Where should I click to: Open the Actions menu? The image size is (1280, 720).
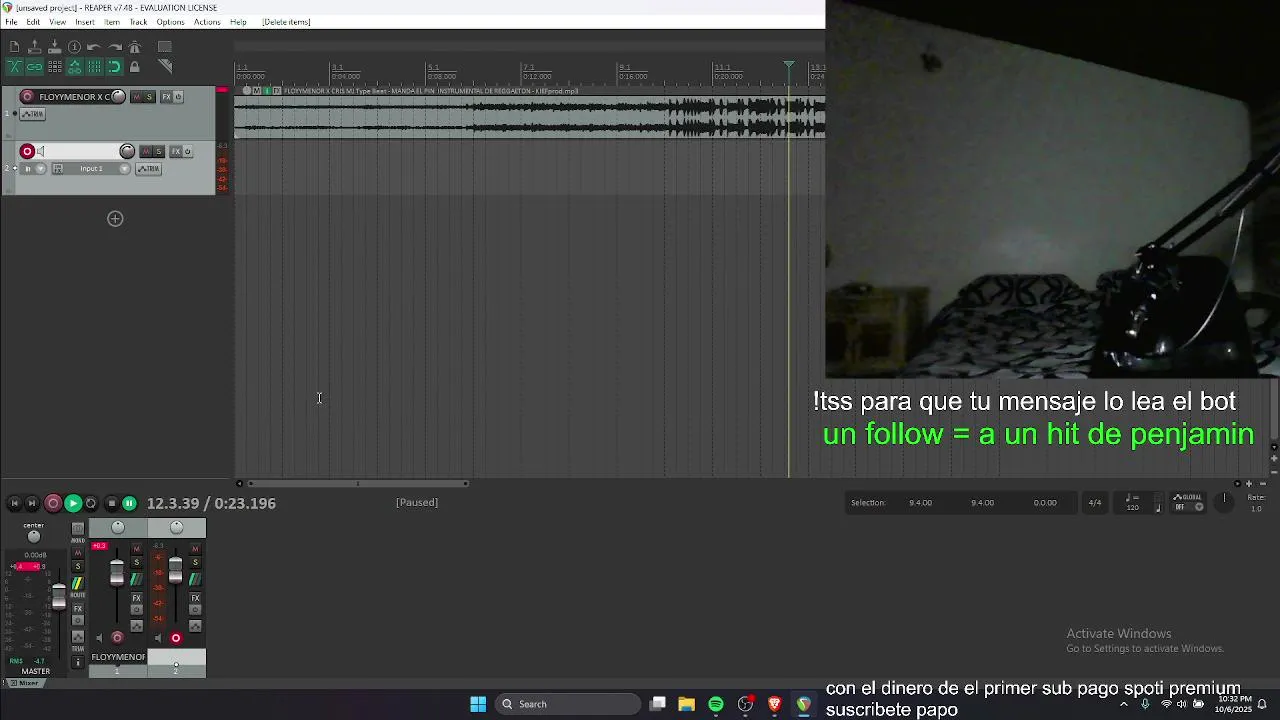pos(207,22)
